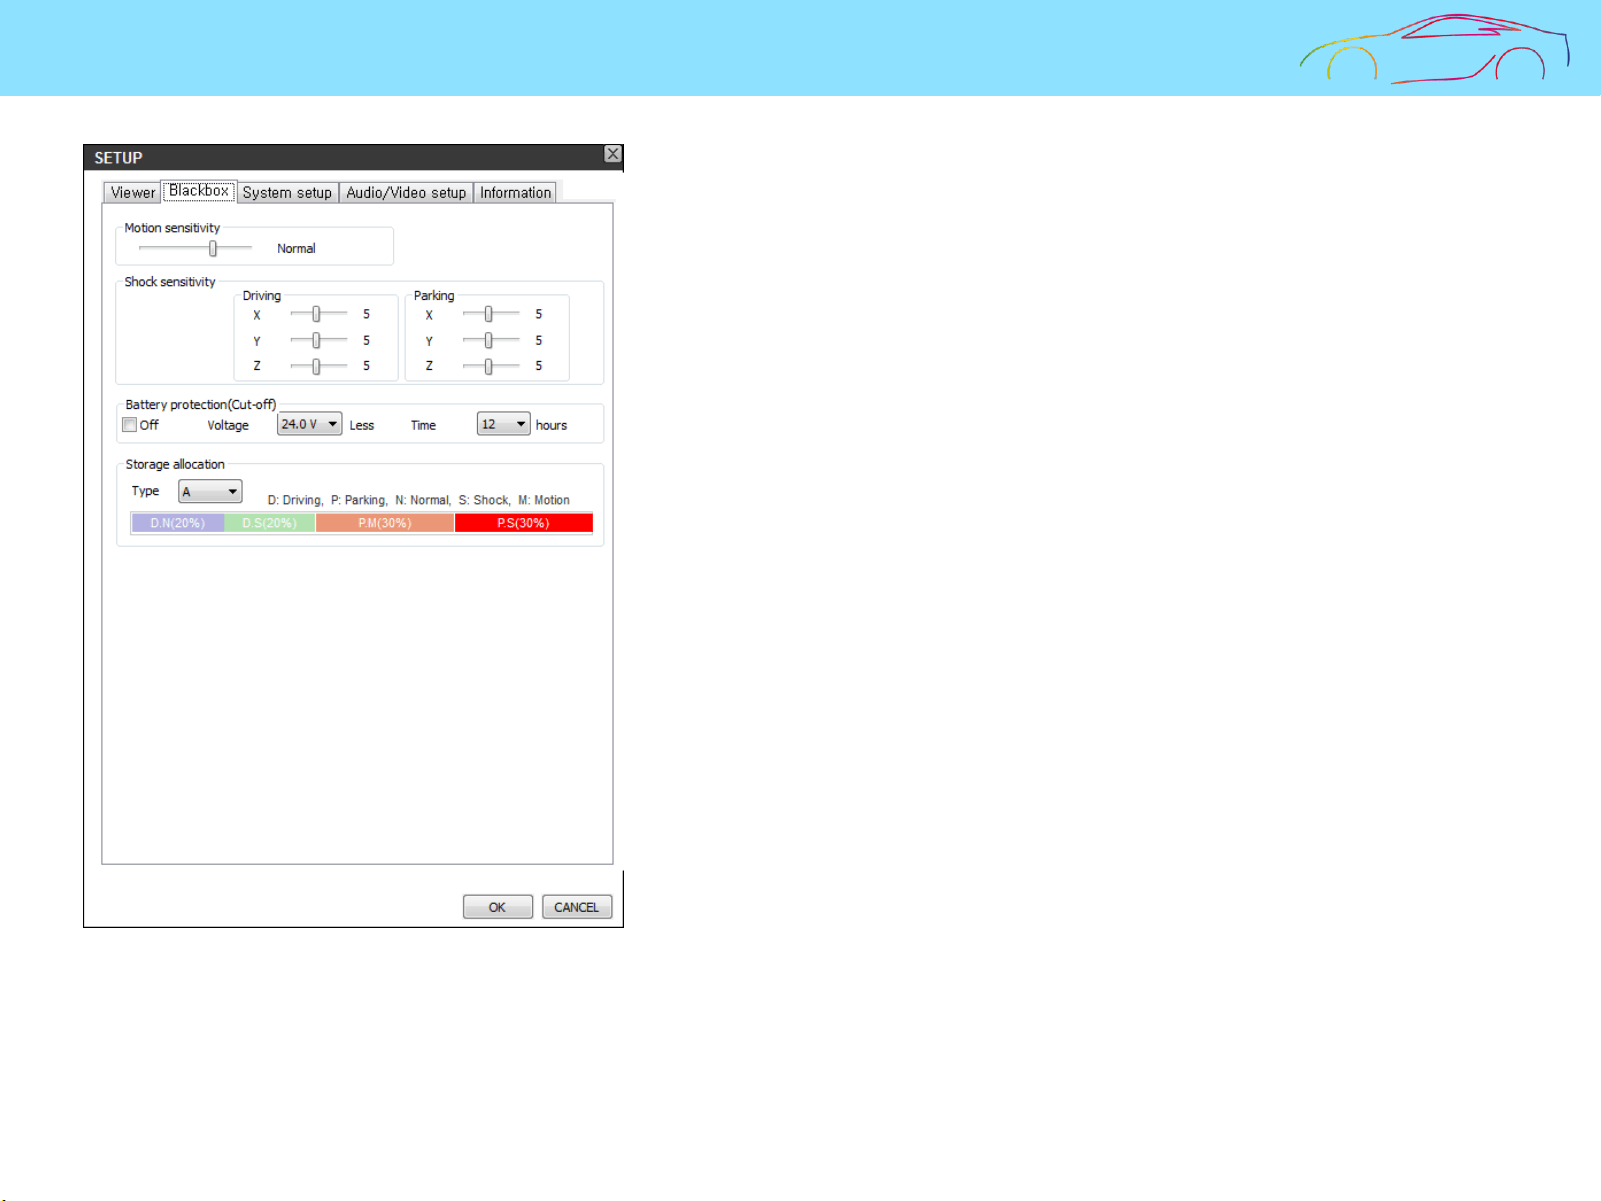Close the SETUP dialog window
Viewport: 1601px width, 1201px height.
point(613,154)
